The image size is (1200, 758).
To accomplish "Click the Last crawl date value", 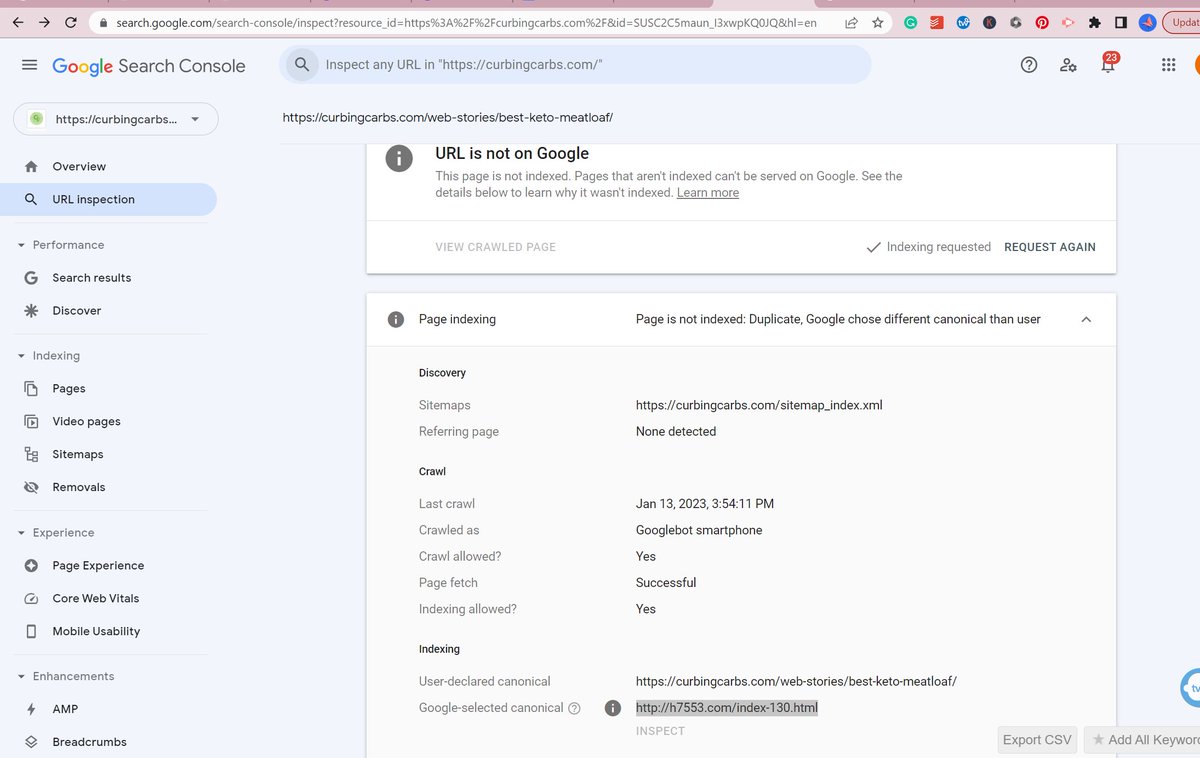I will [x=705, y=504].
